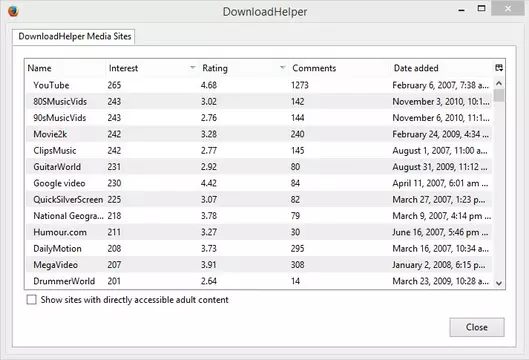Viewport: 529px width, 360px height.
Task: Select the National Geogra... row
Action: (259, 216)
